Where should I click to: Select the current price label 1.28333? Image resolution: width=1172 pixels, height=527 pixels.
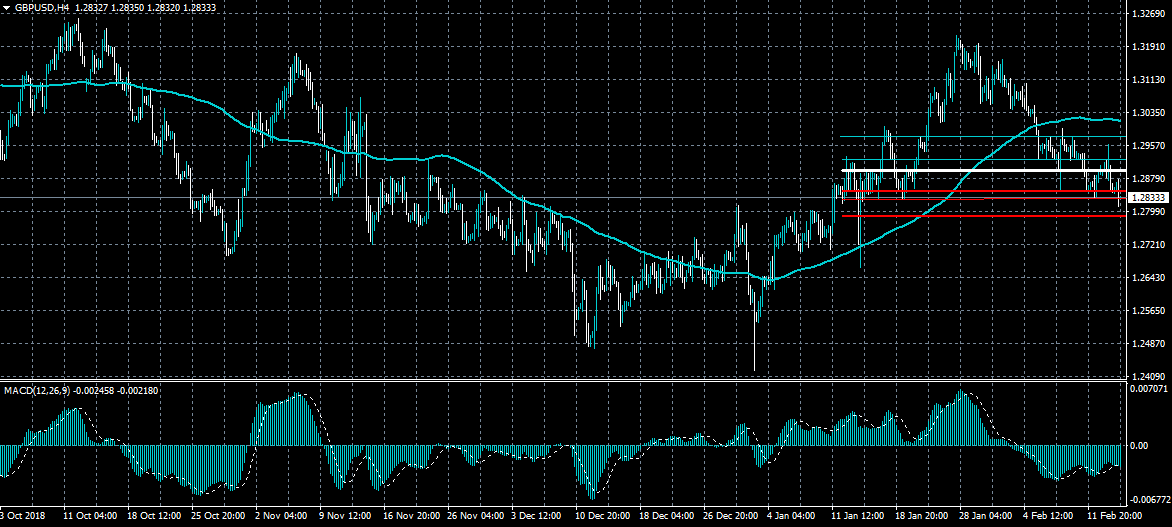point(1150,198)
